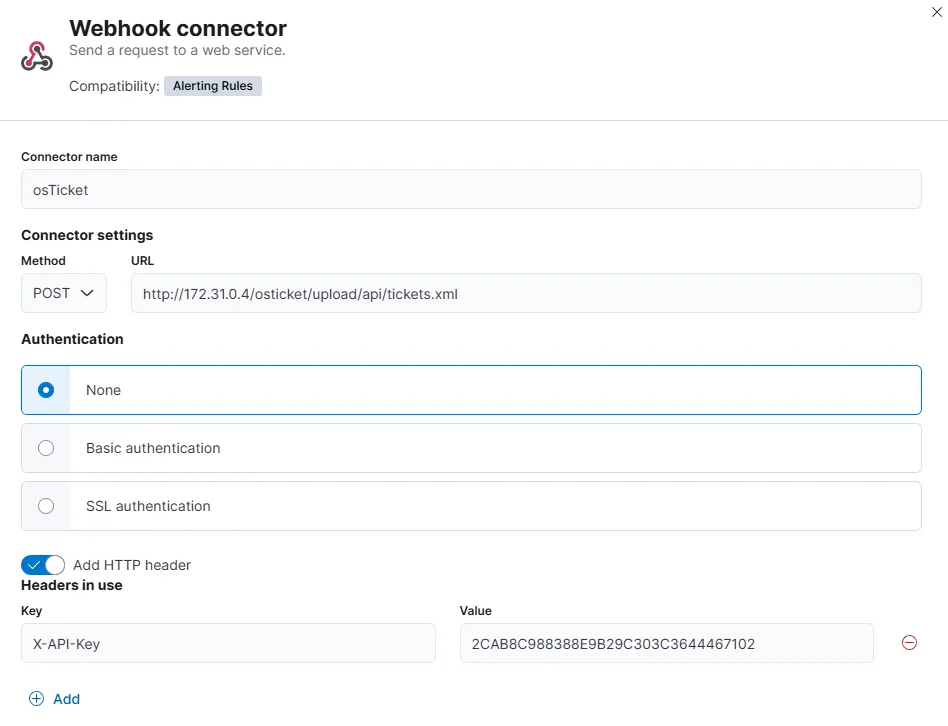Open the Method dropdown
The image size is (948, 726).
[63, 293]
